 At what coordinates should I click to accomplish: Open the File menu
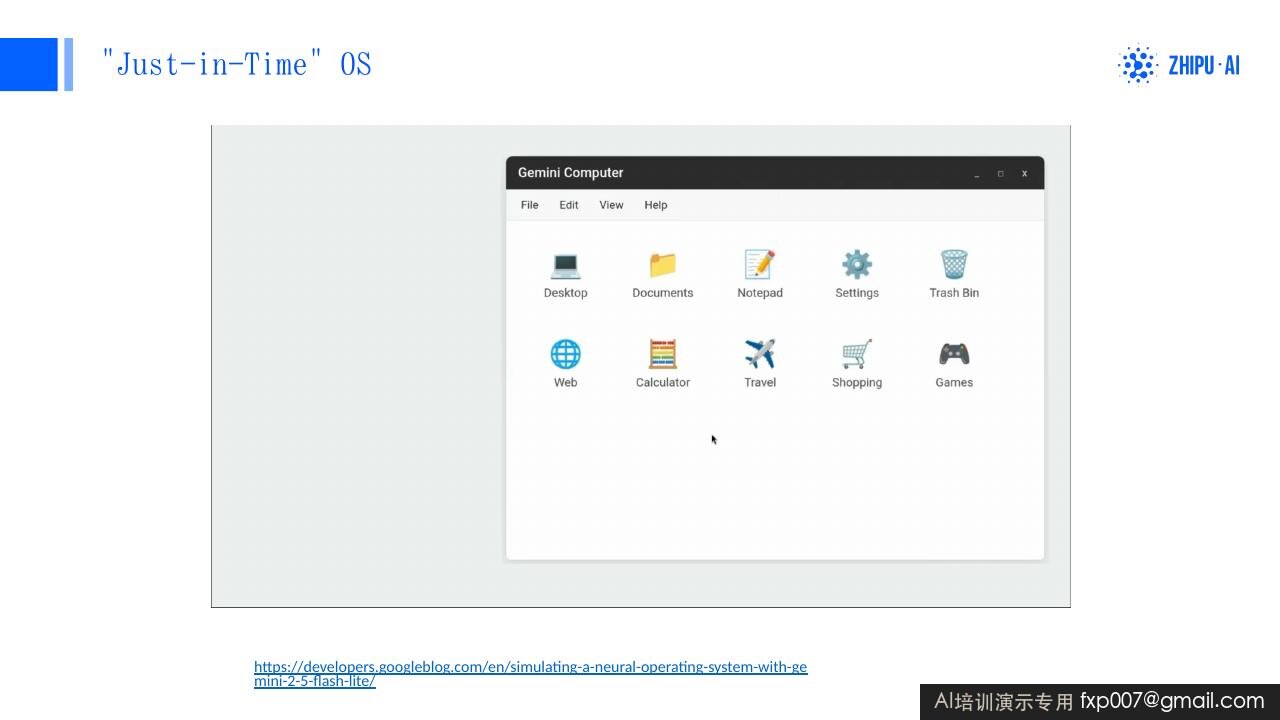[x=530, y=205]
